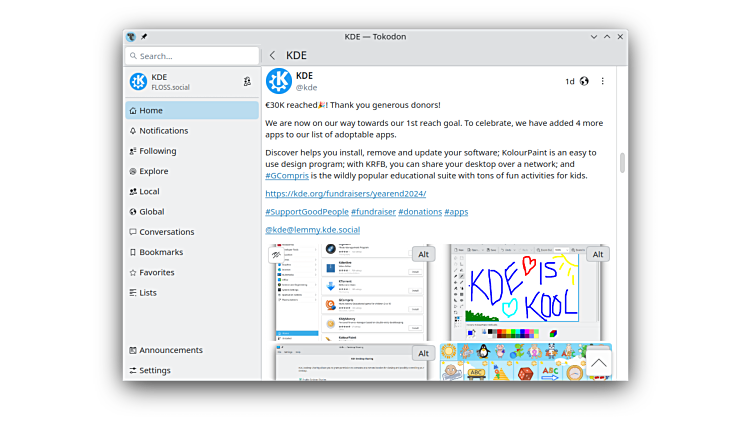Switch to the Global timeline
The image size is (752, 423).
tap(151, 212)
